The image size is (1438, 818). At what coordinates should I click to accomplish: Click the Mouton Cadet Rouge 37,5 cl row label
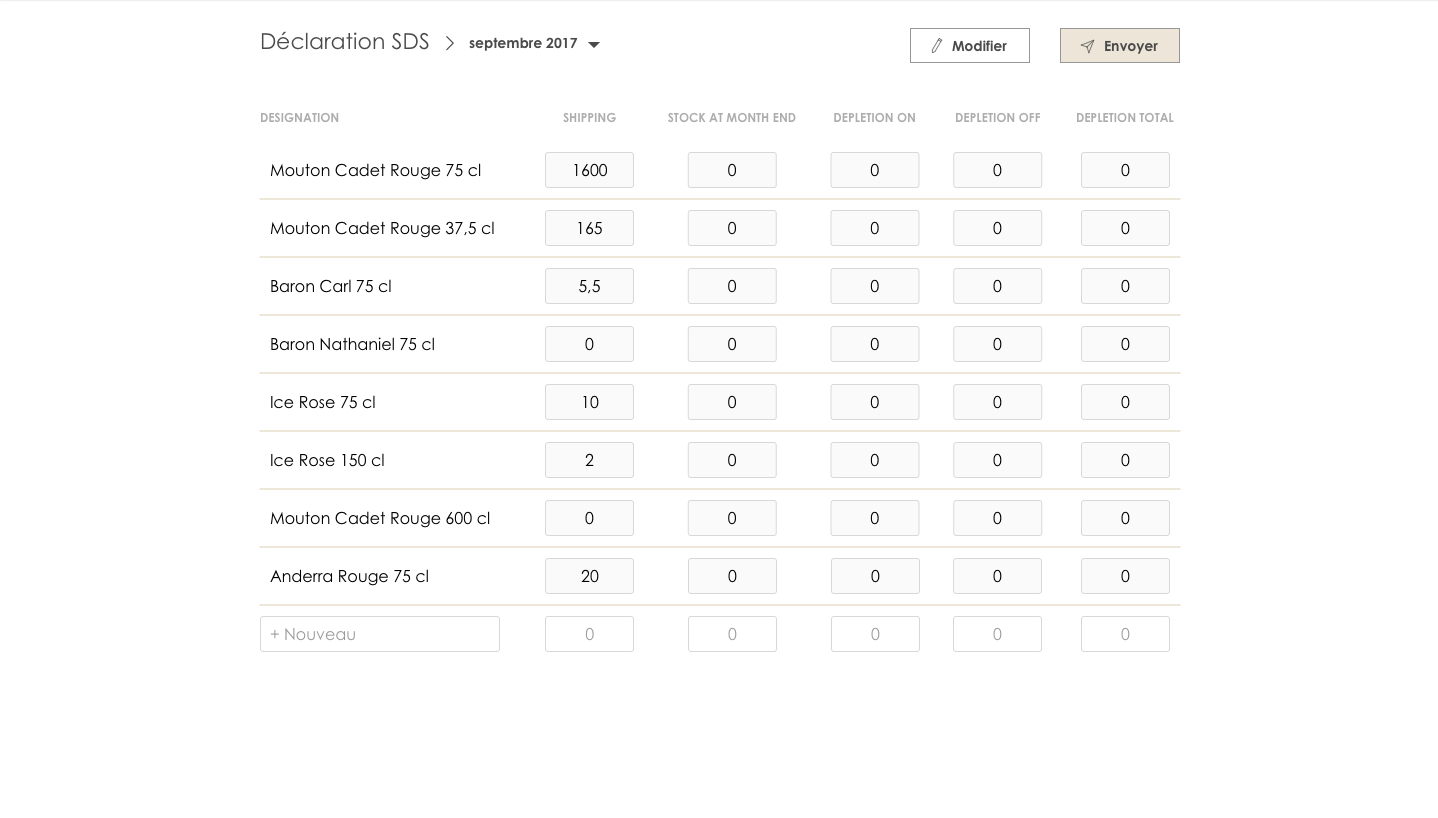[x=382, y=228]
